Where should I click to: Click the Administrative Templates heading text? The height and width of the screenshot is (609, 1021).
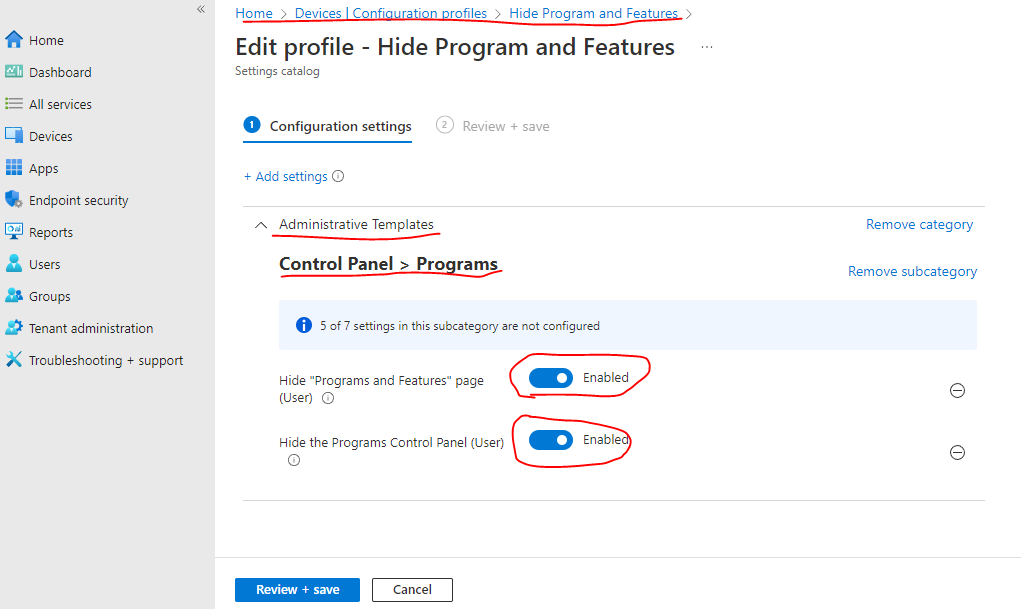tap(356, 224)
